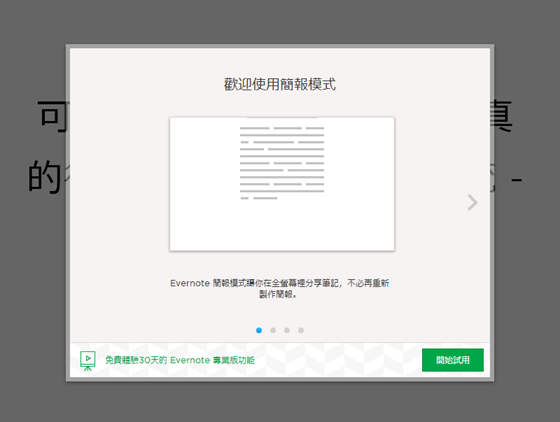Viewport: 560px width, 422px height.
Task: Click the note preview thumbnail image
Action: click(282, 184)
